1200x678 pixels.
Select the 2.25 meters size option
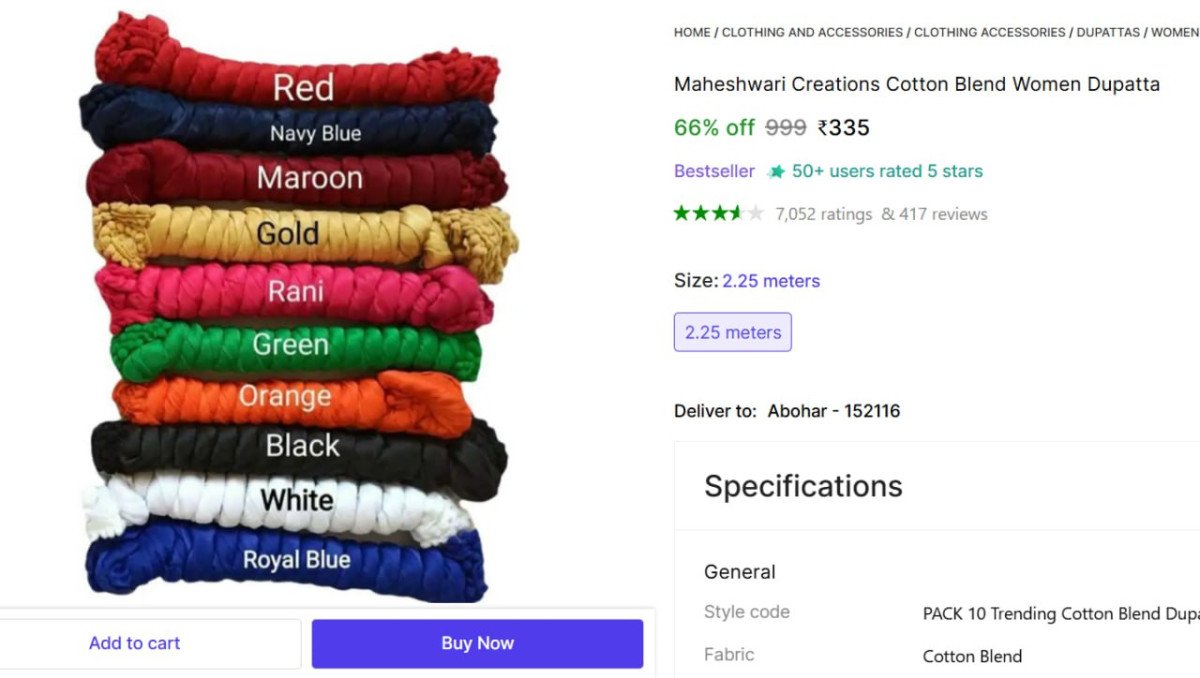[733, 332]
